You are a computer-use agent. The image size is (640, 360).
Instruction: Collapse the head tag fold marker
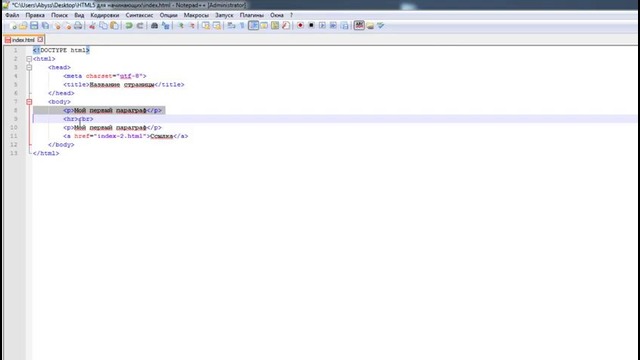29,67
